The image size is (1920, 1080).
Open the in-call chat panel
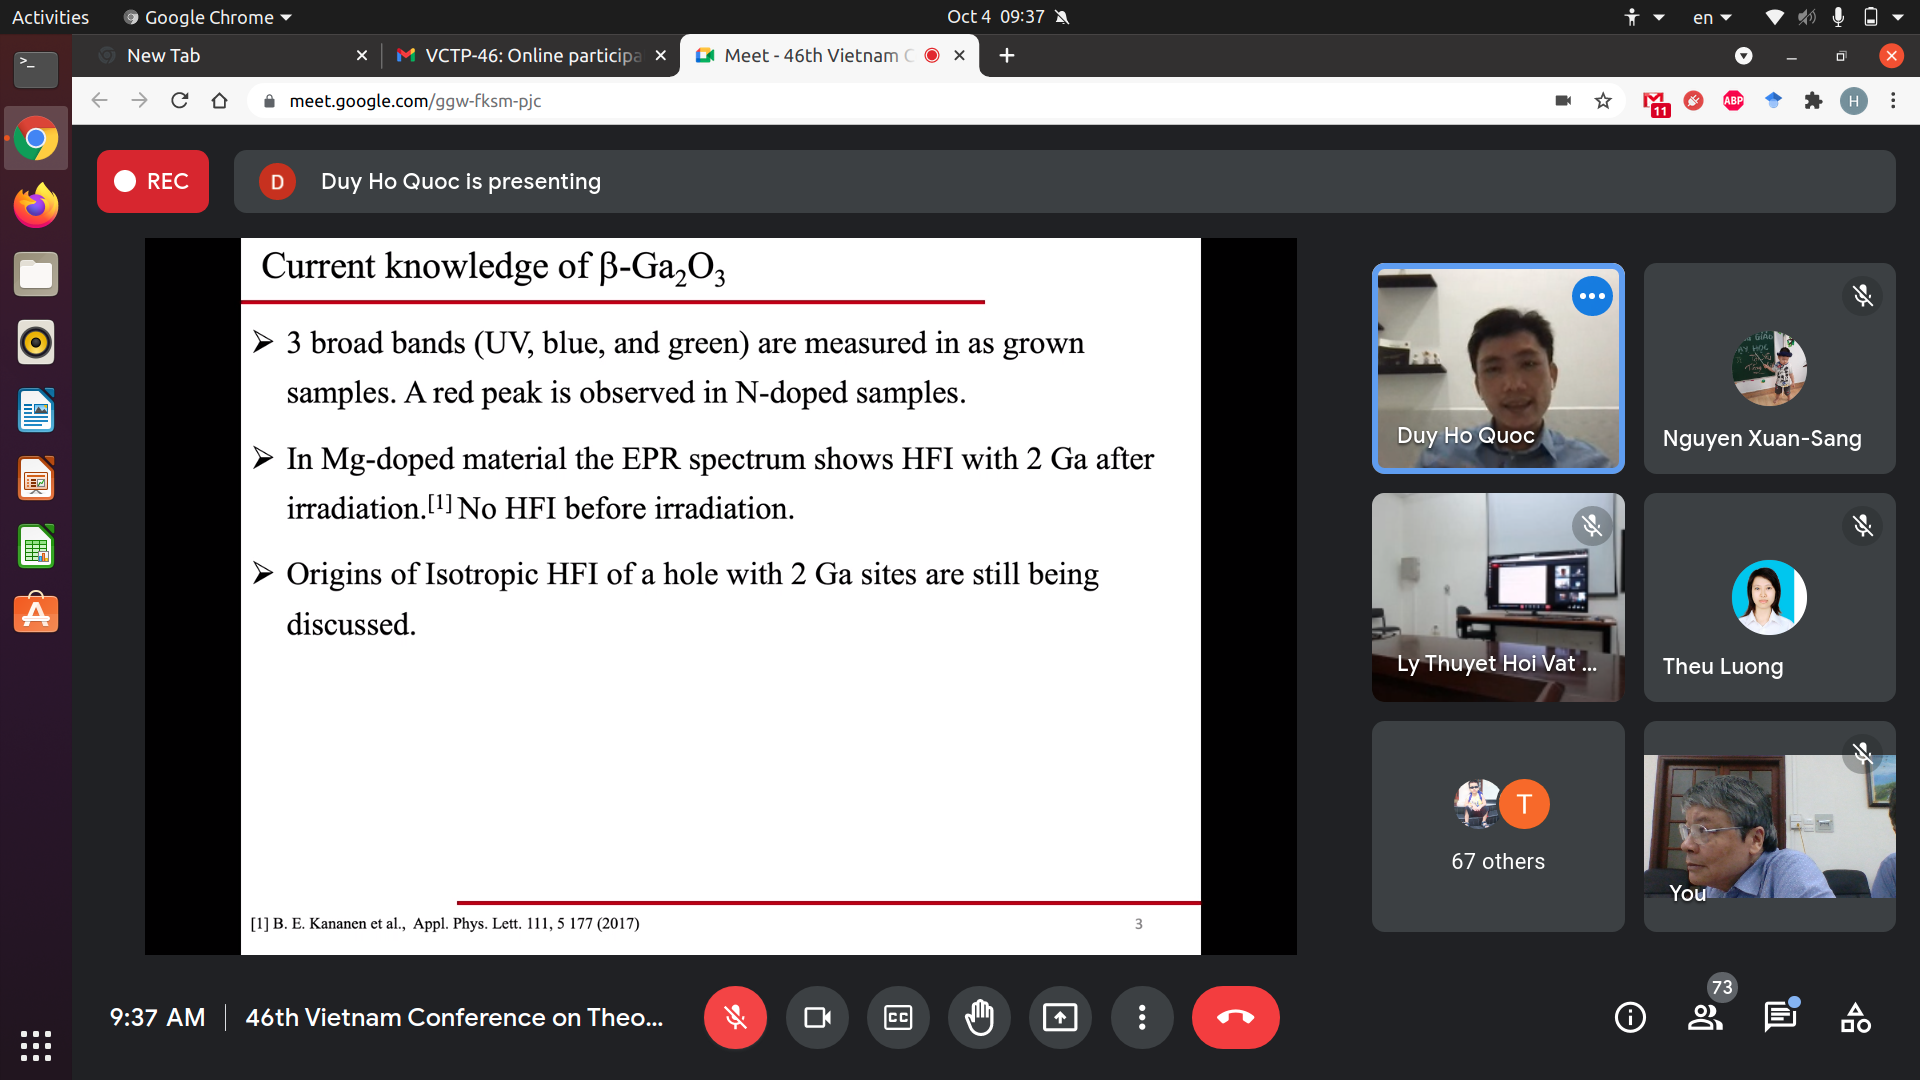point(1780,1018)
